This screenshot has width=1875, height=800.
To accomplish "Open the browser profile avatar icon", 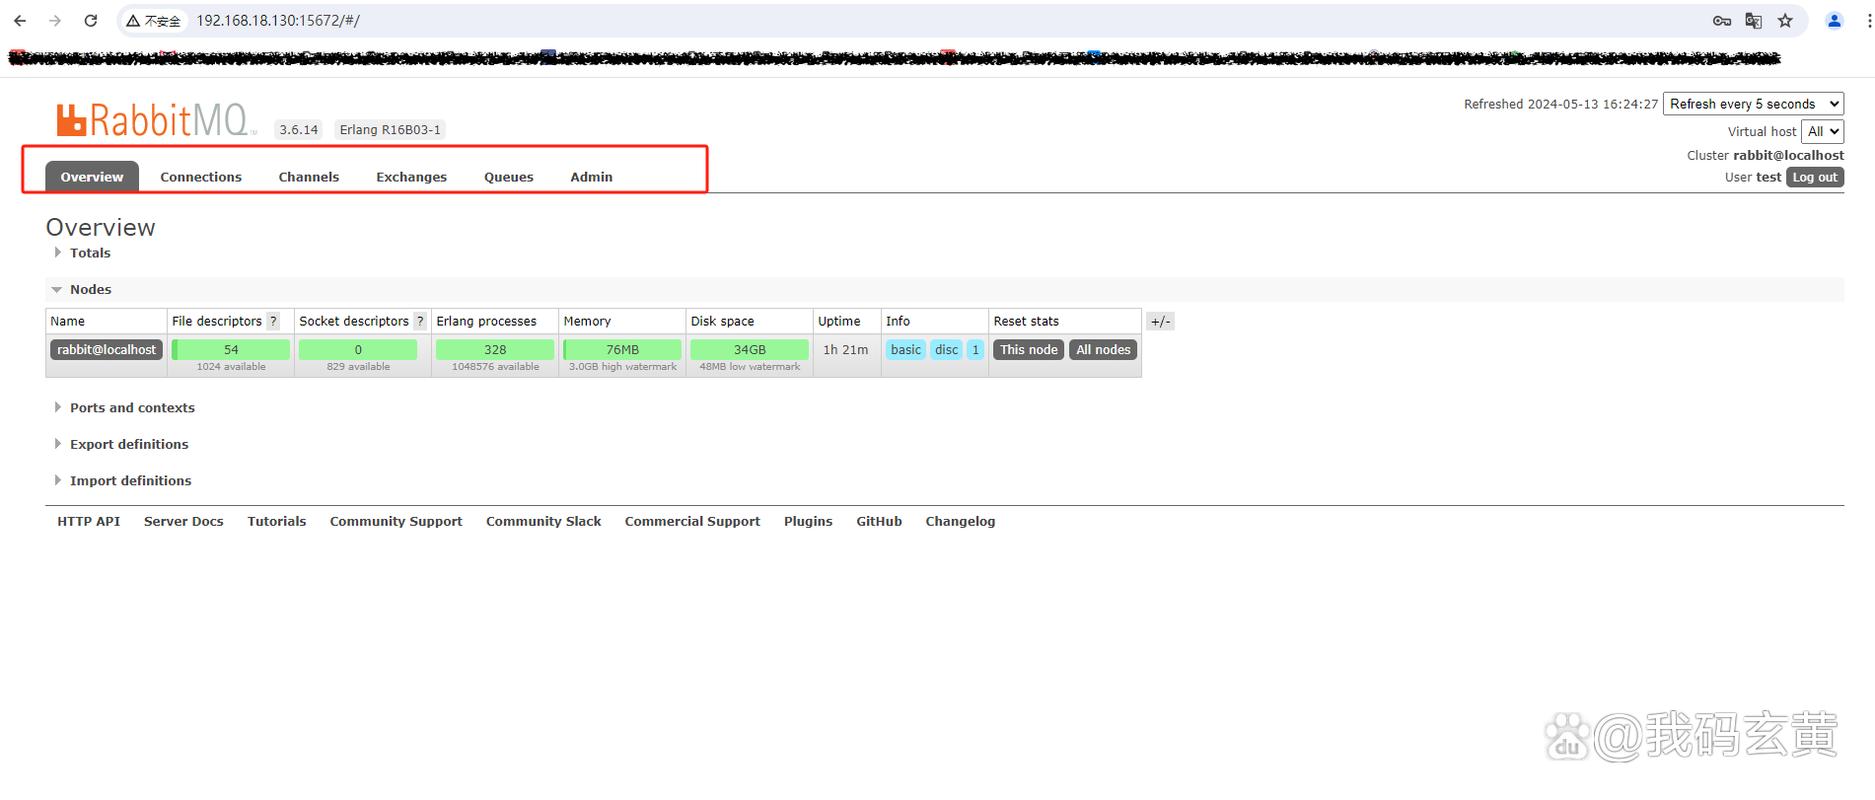I will pyautogui.click(x=1834, y=21).
